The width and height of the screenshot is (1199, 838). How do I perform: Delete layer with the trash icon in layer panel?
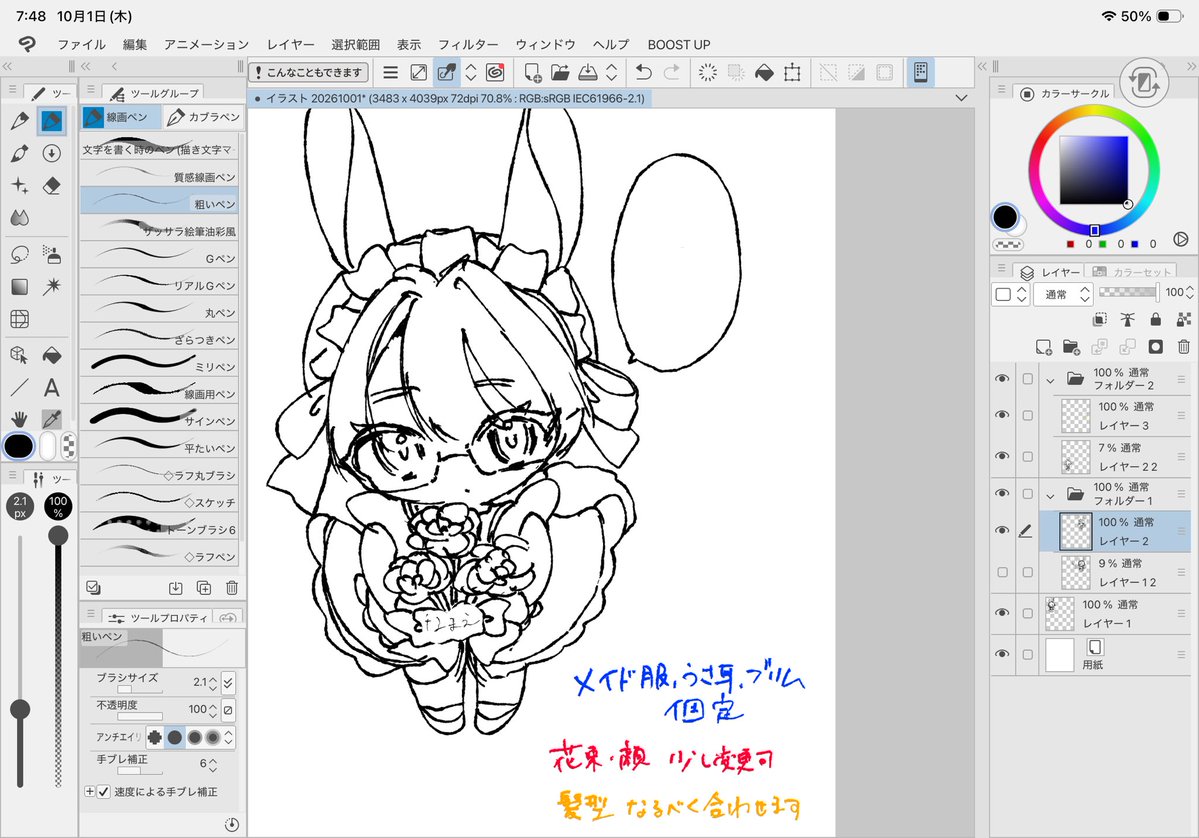pyautogui.click(x=1183, y=347)
